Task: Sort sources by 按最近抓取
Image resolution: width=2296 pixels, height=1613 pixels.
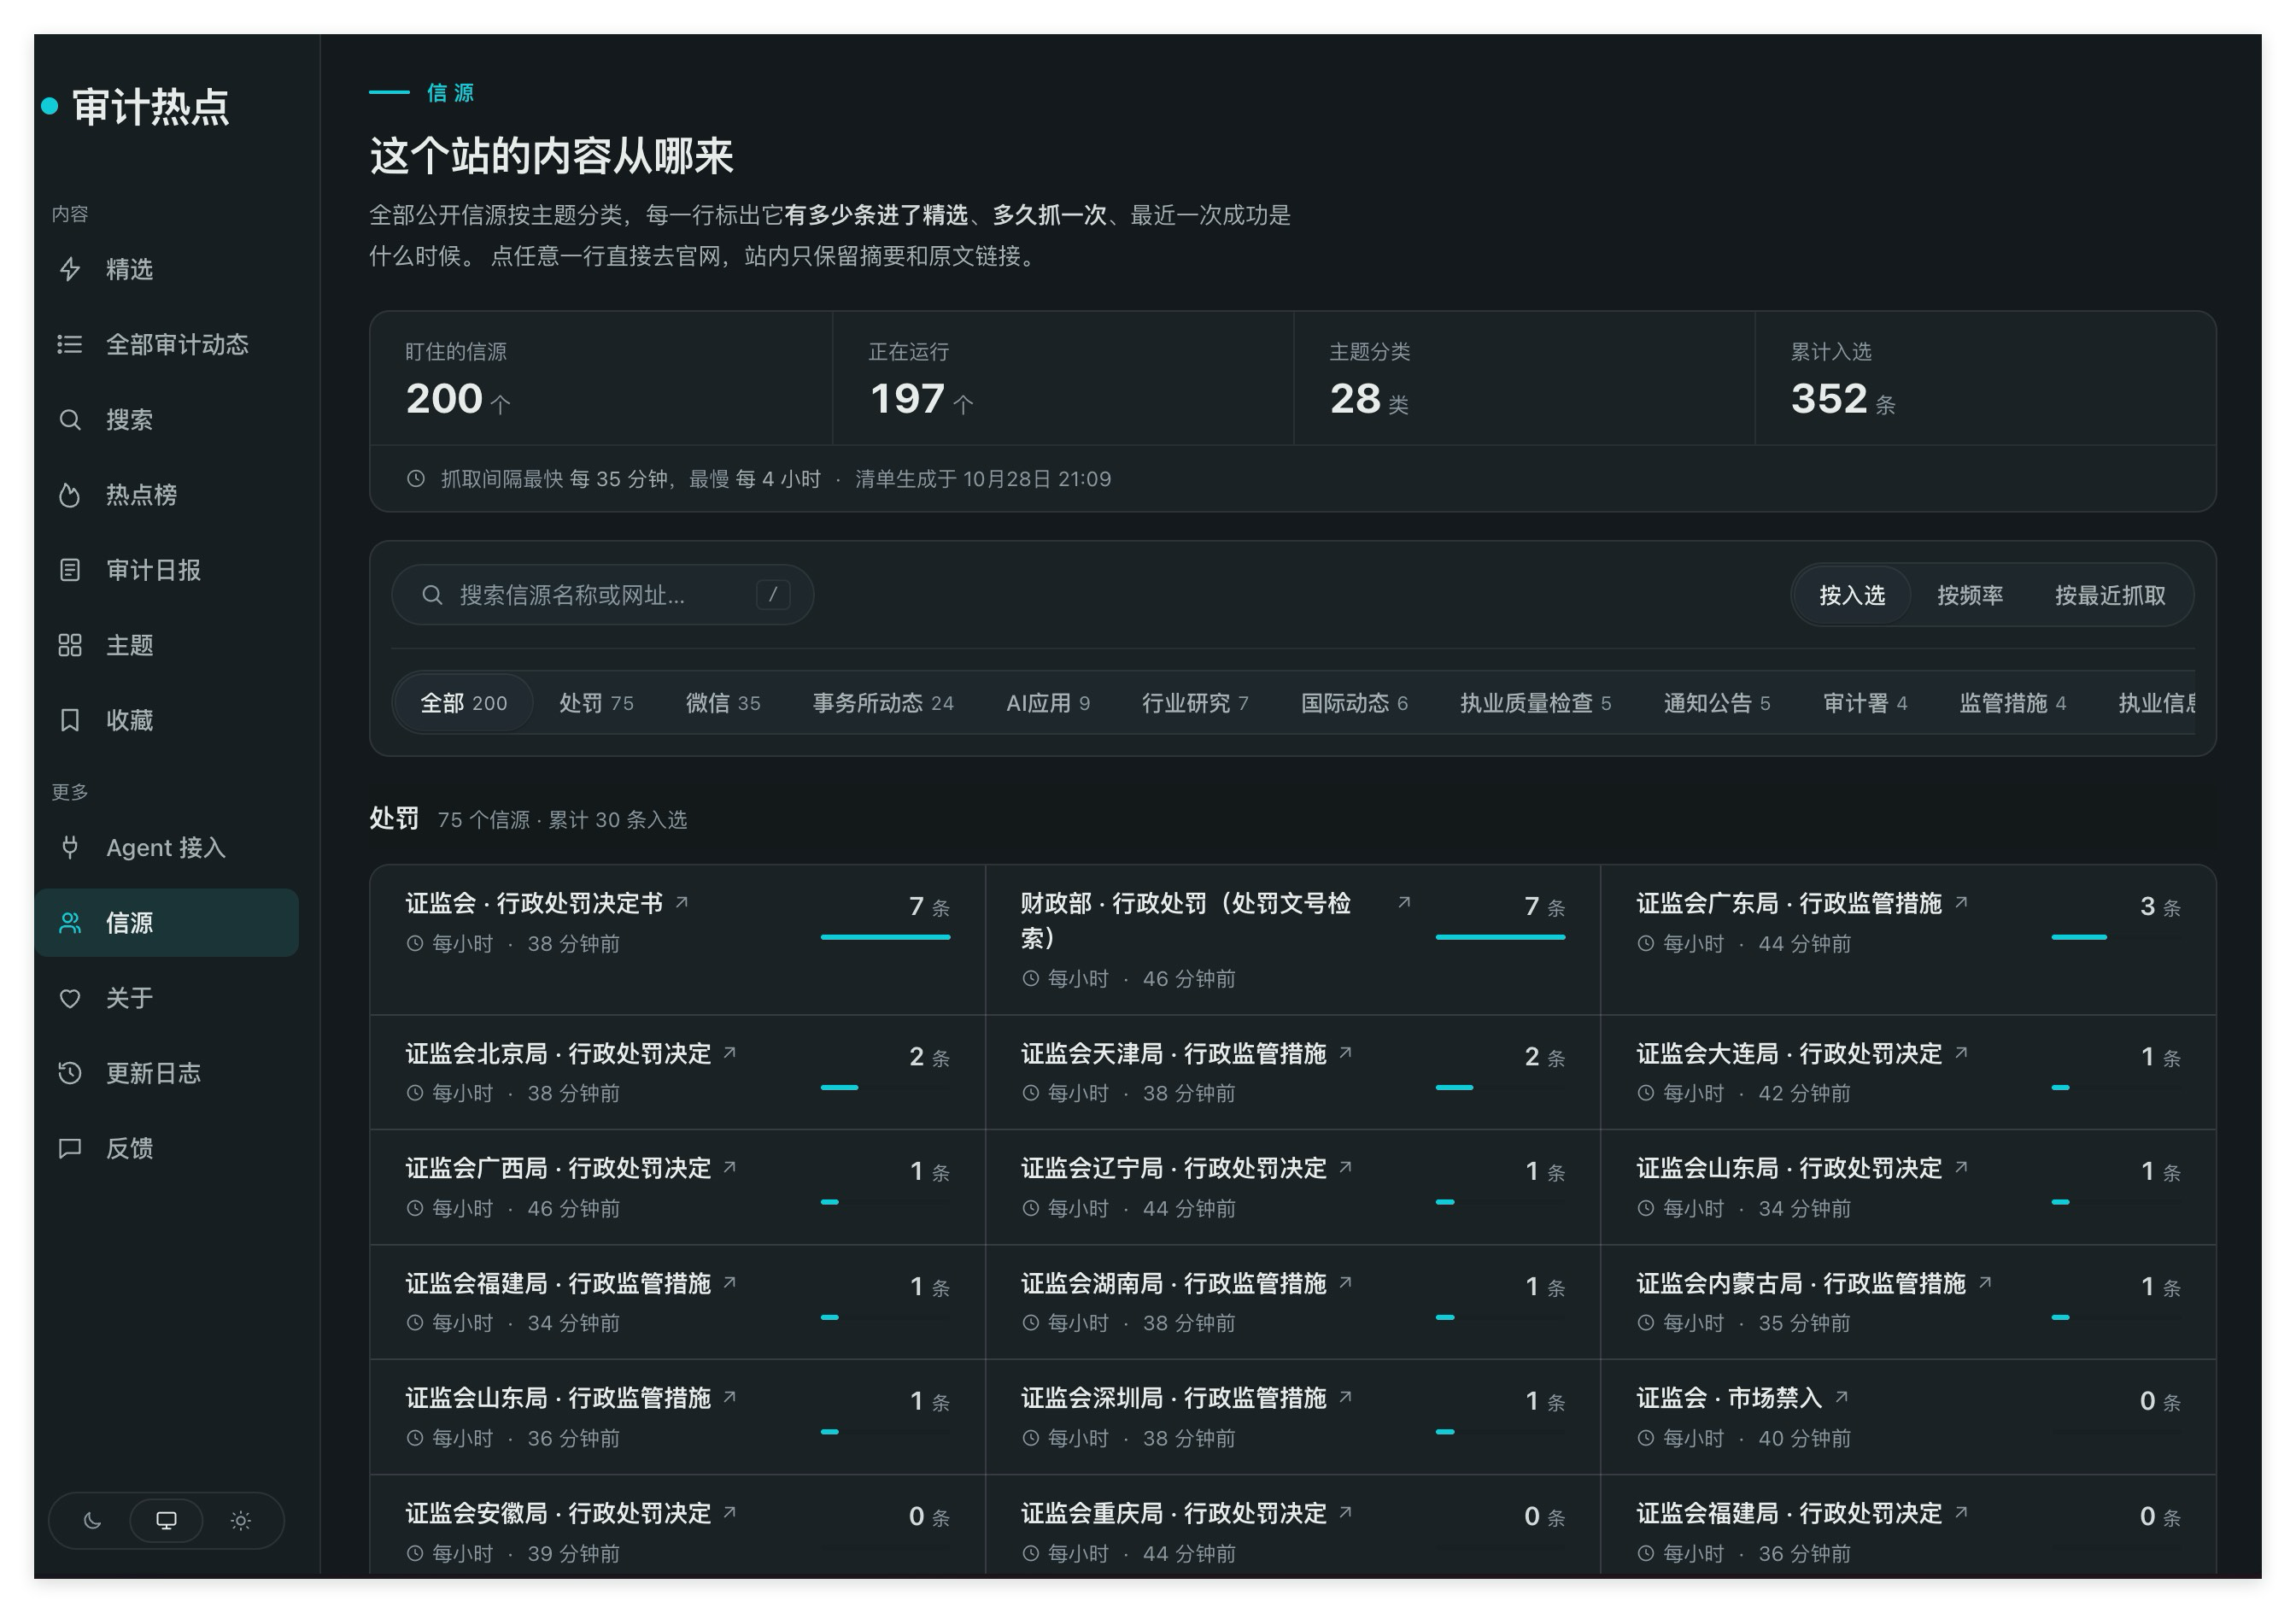Action: point(2109,595)
